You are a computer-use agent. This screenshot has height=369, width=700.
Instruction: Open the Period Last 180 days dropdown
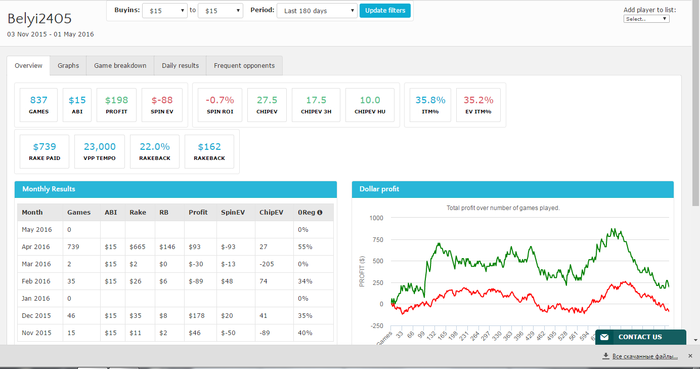coord(317,11)
